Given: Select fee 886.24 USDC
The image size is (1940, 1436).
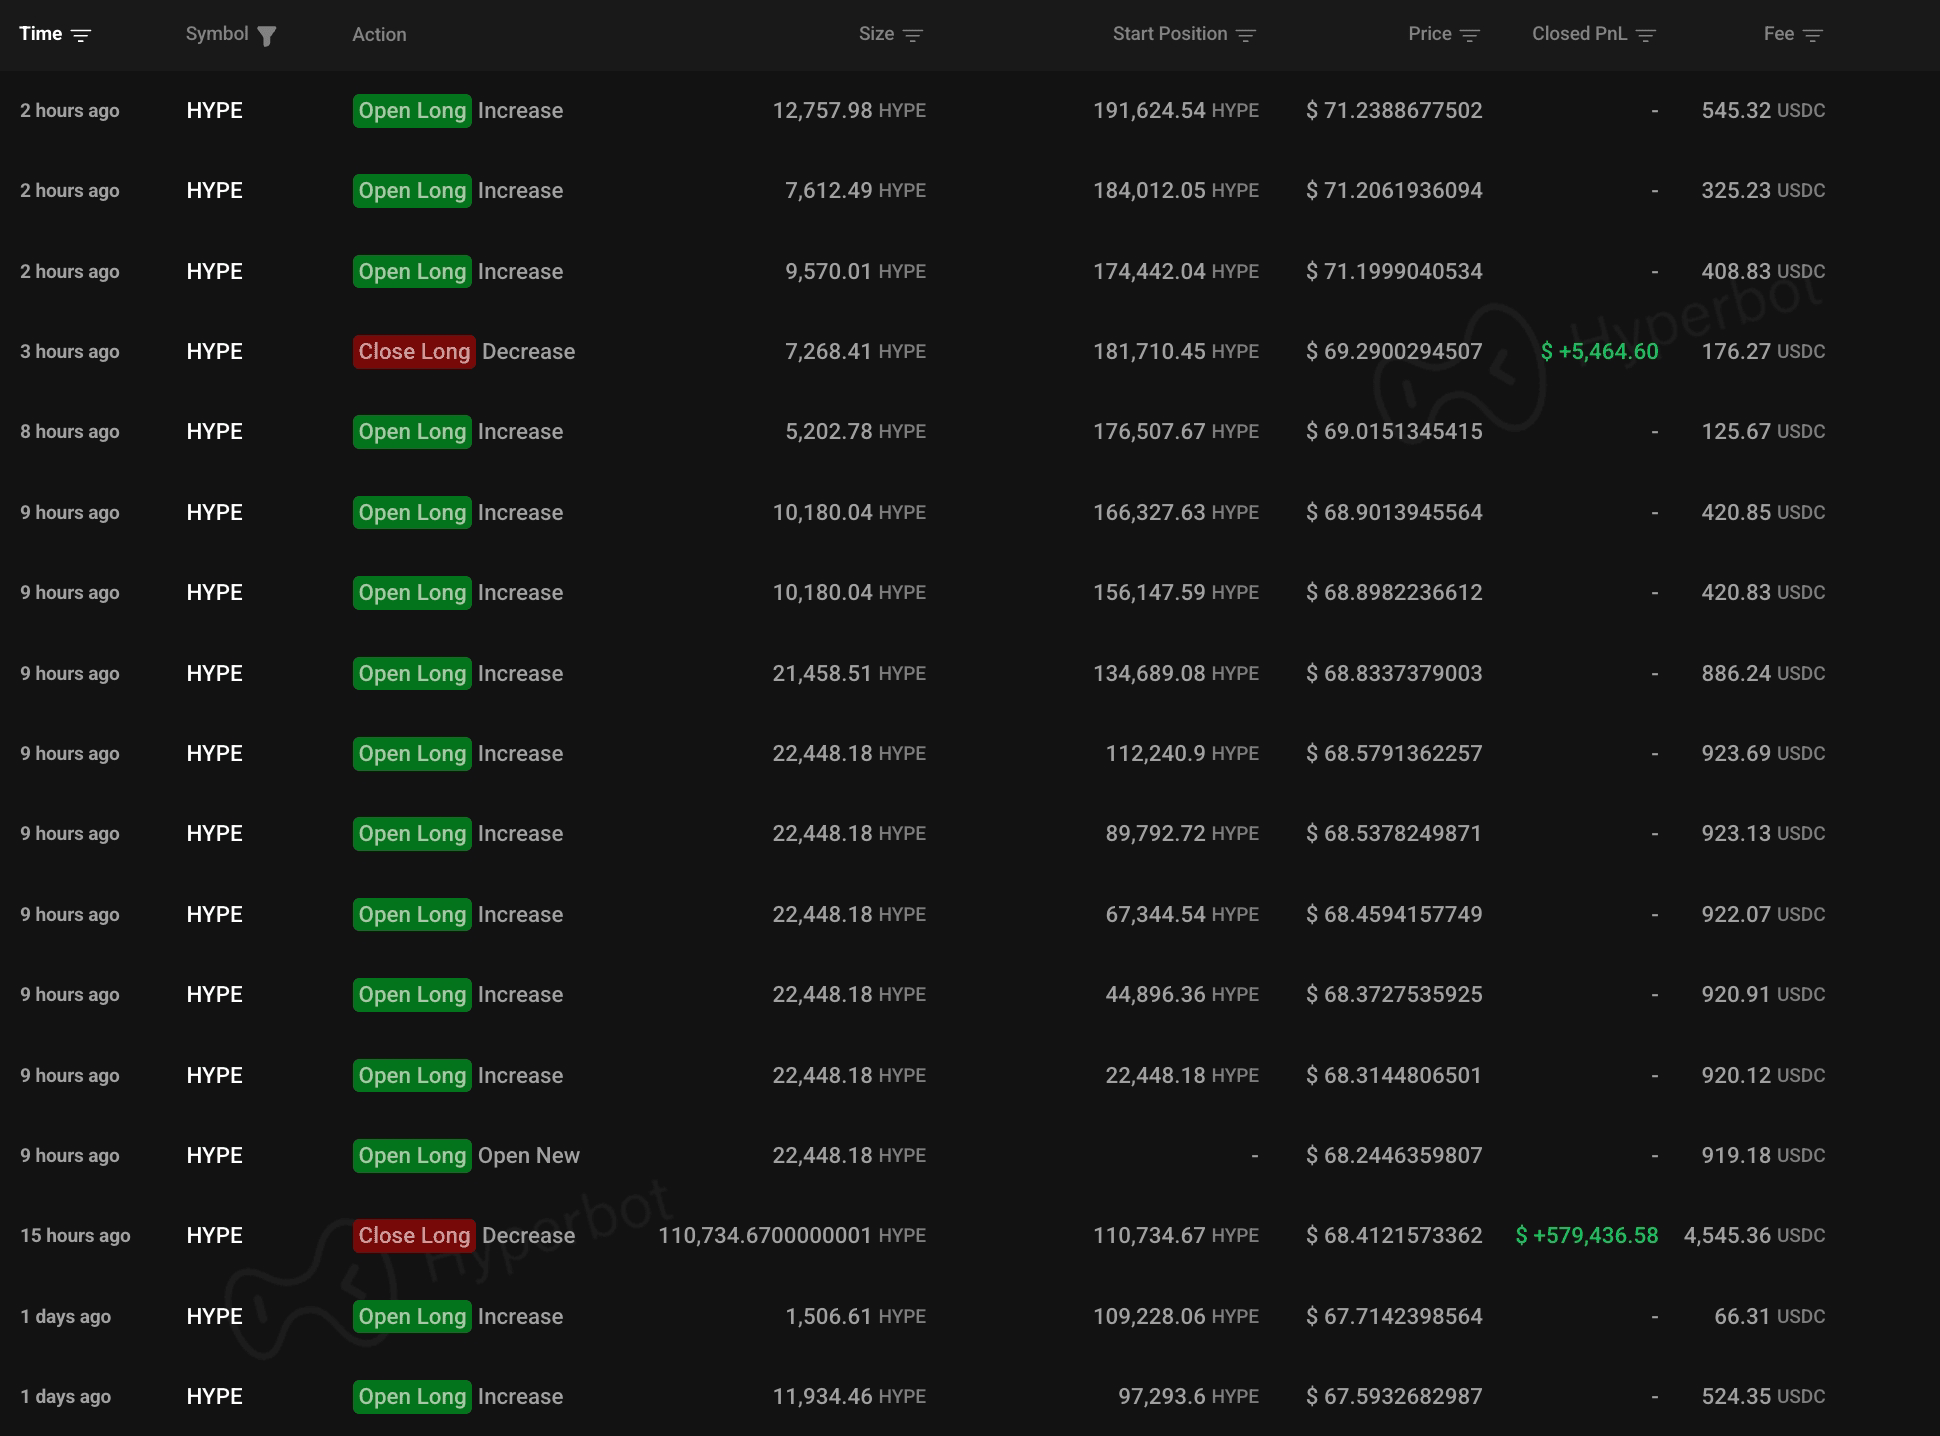Looking at the screenshot, I should point(1763,673).
